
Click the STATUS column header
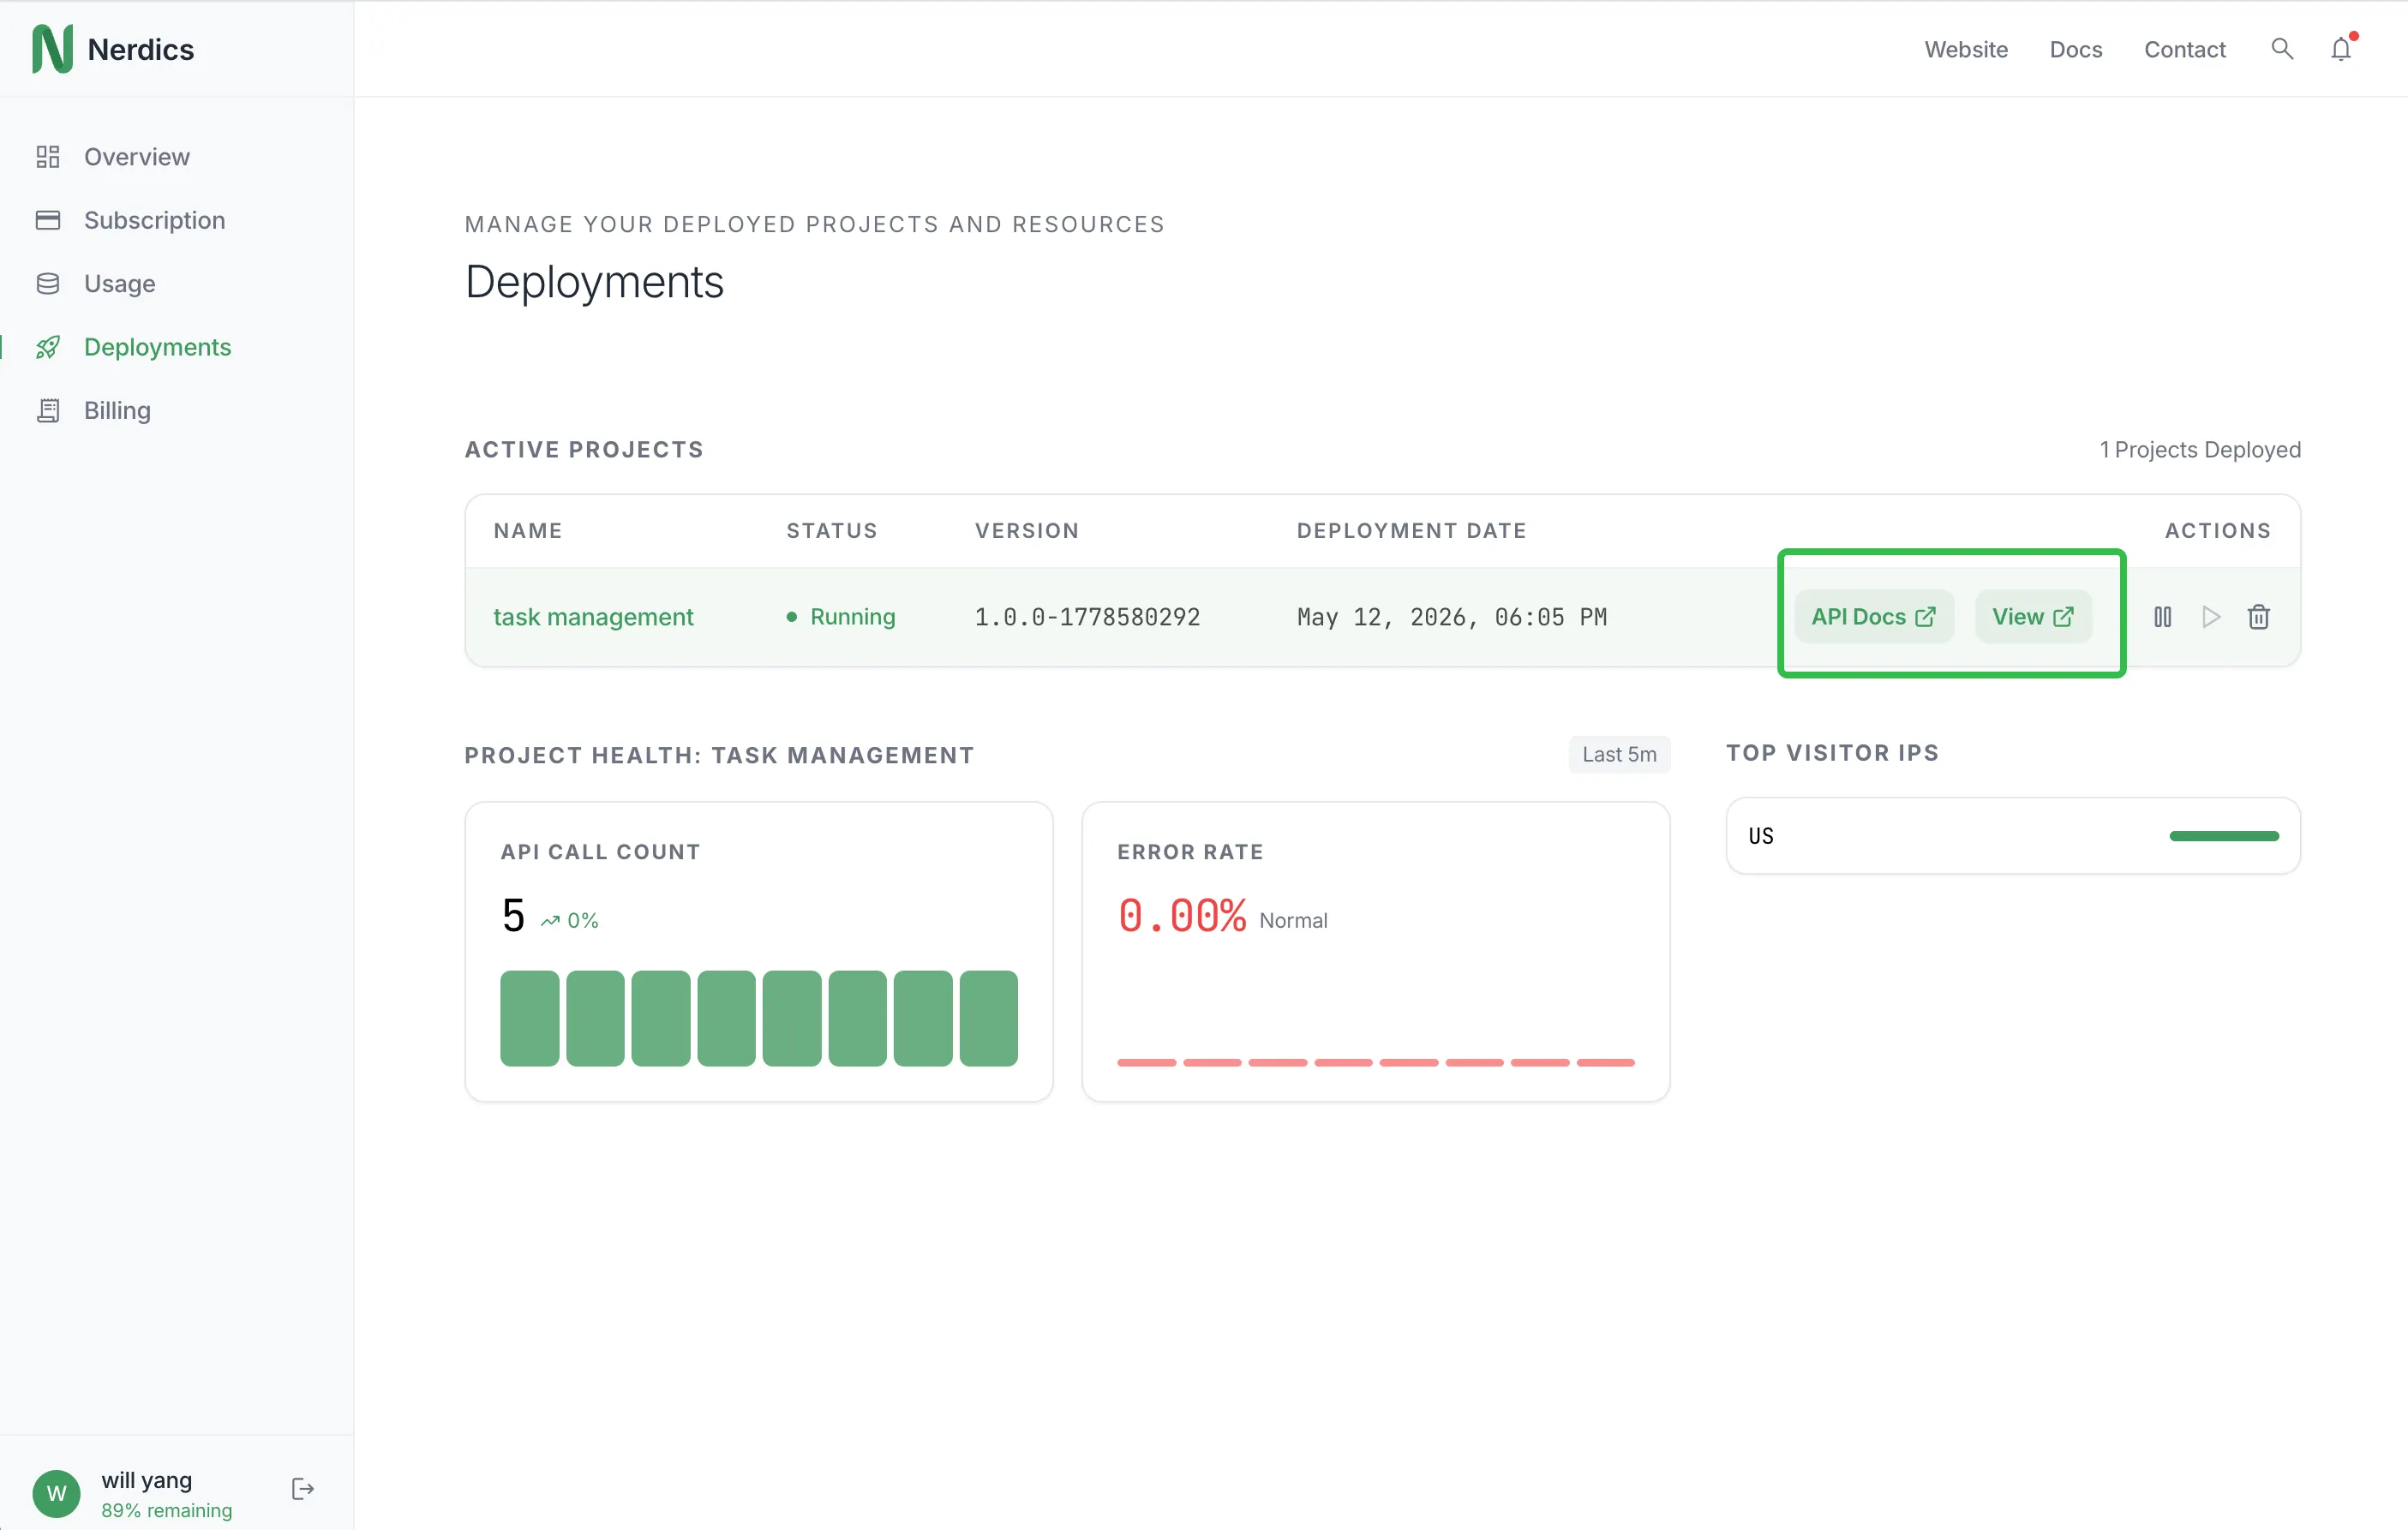(832, 531)
